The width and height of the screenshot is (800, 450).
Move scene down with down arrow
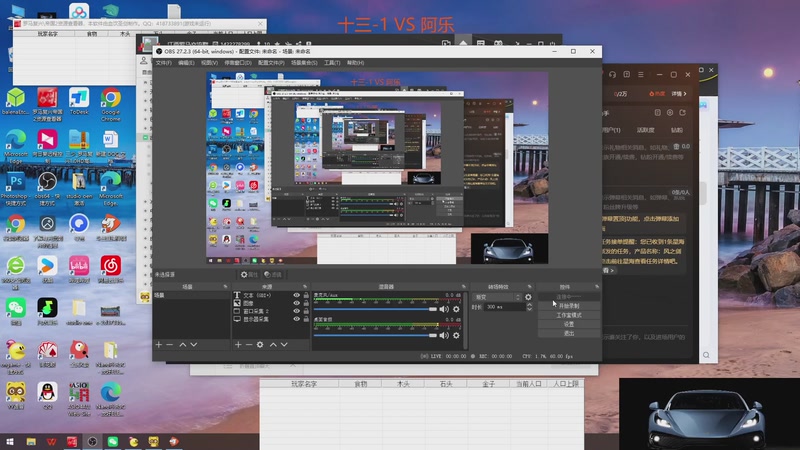click(x=194, y=345)
